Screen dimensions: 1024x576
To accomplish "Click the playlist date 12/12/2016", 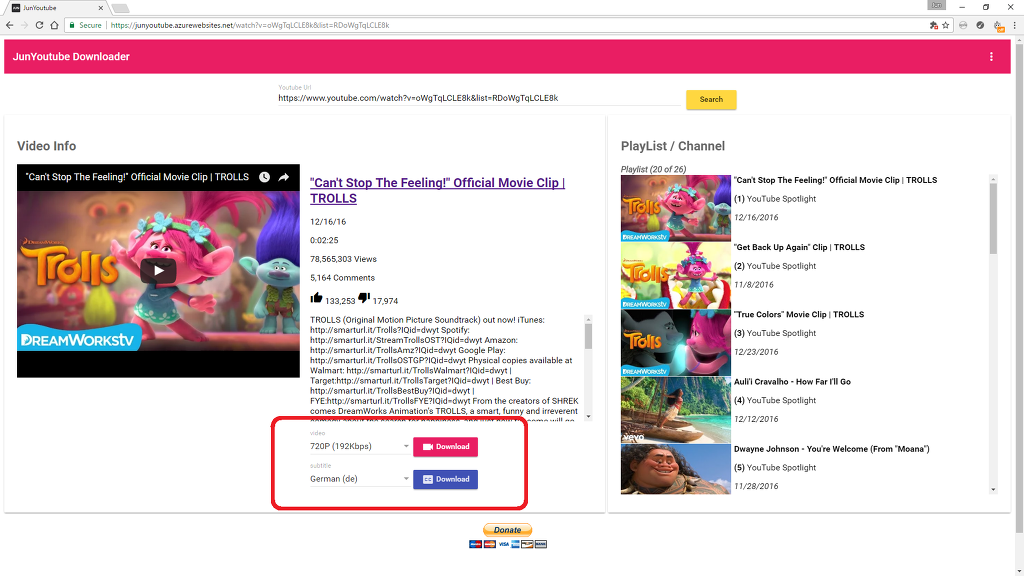I will coord(756,419).
